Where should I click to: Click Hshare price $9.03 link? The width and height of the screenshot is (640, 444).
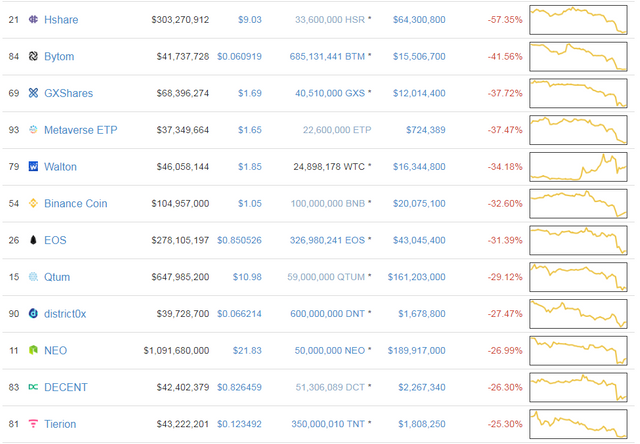click(x=249, y=19)
